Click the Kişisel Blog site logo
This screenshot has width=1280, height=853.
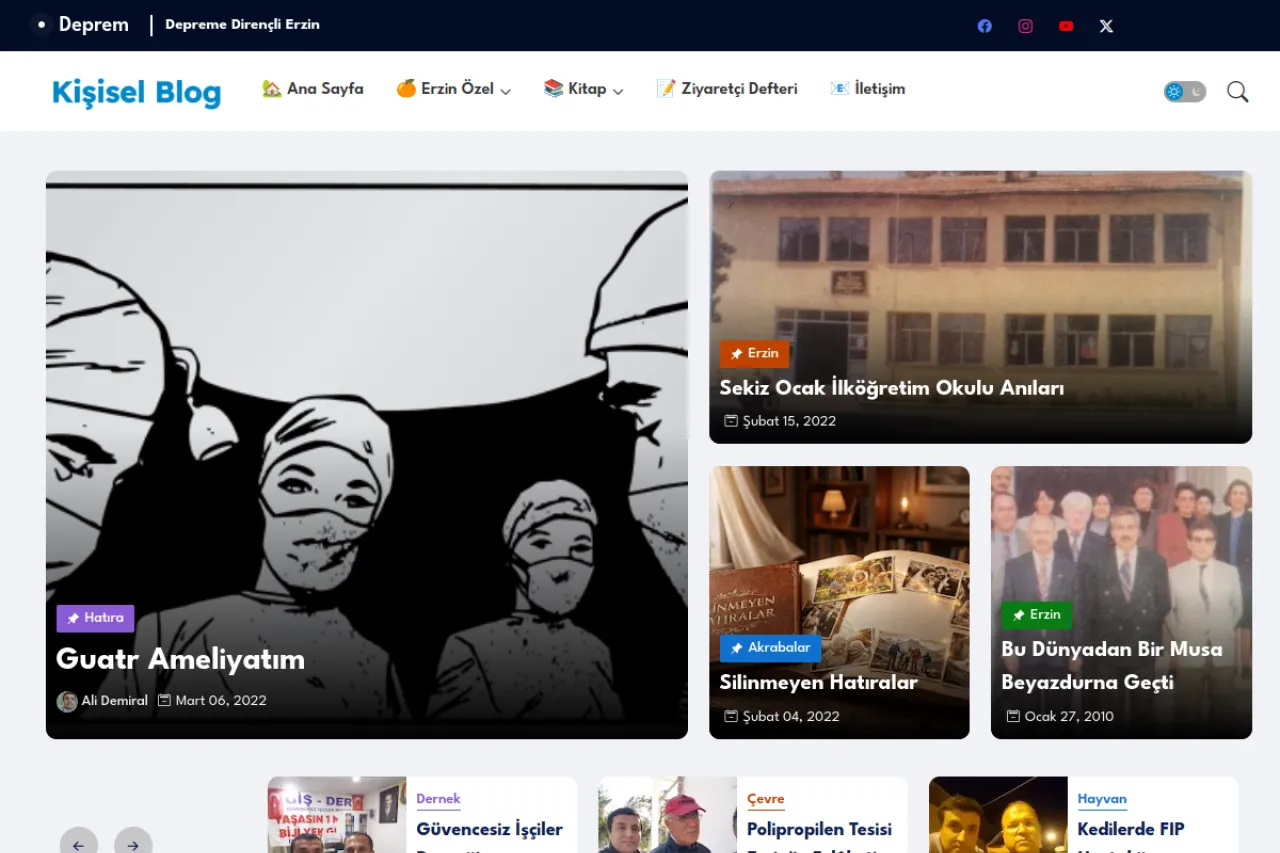(x=136, y=92)
